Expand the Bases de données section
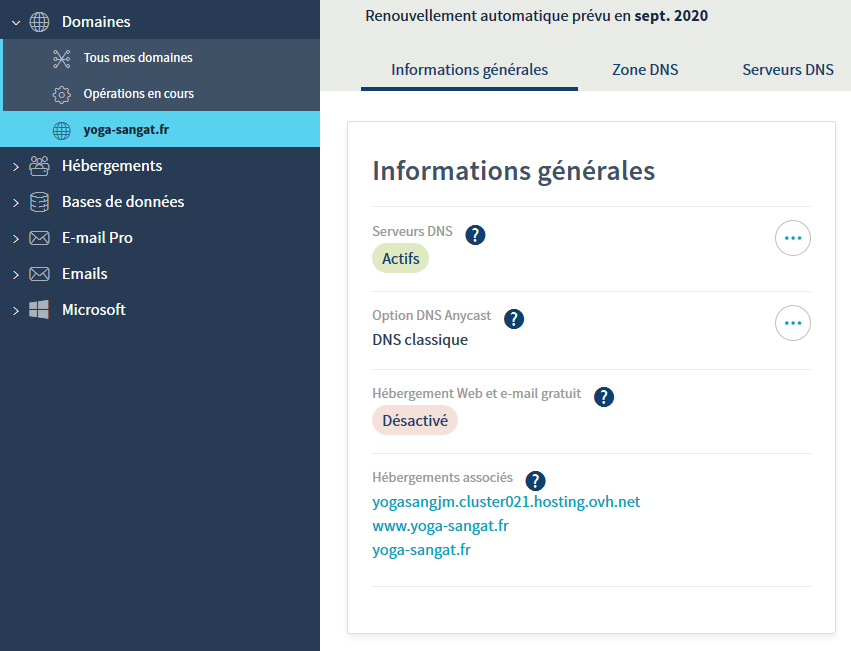851x651 pixels. pyautogui.click(x=15, y=202)
